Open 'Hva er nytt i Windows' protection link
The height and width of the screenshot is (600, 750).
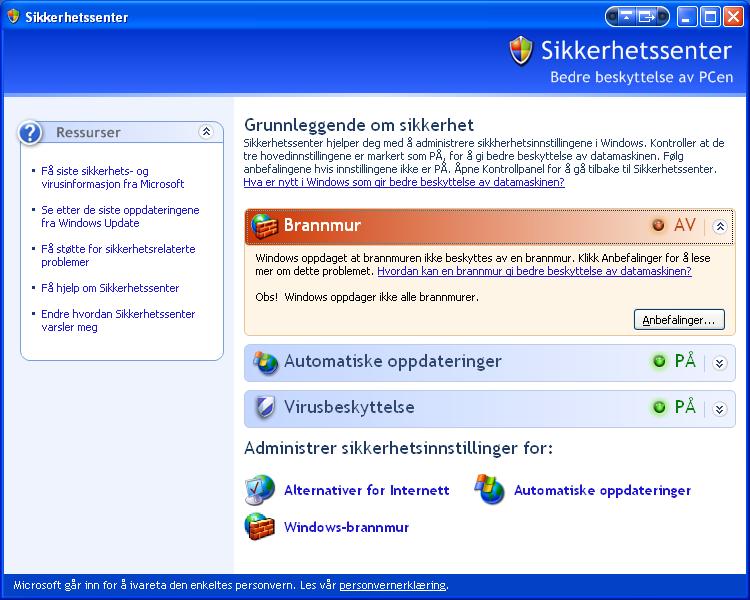(x=404, y=182)
